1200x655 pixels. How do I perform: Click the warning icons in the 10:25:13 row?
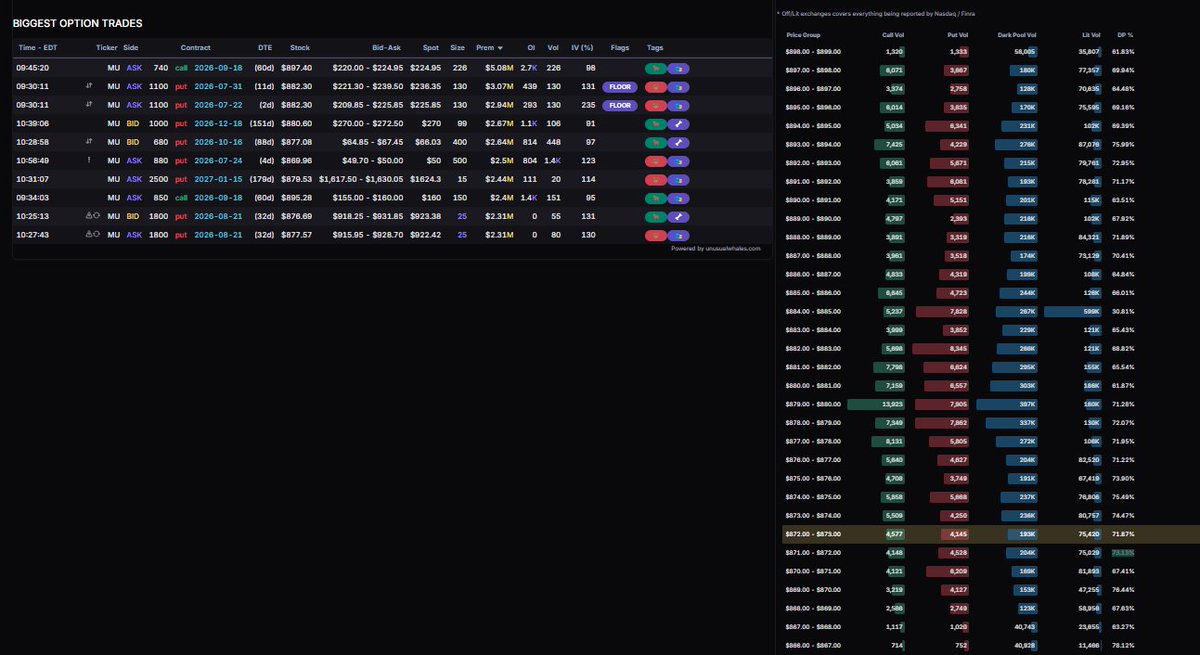point(92,216)
